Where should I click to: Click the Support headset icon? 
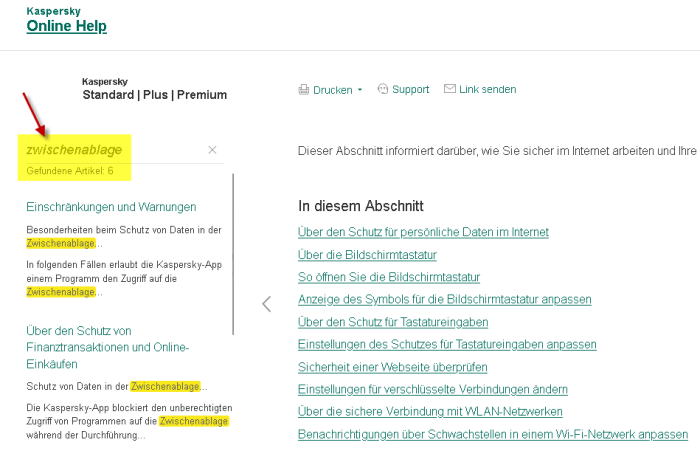click(383, 89)
